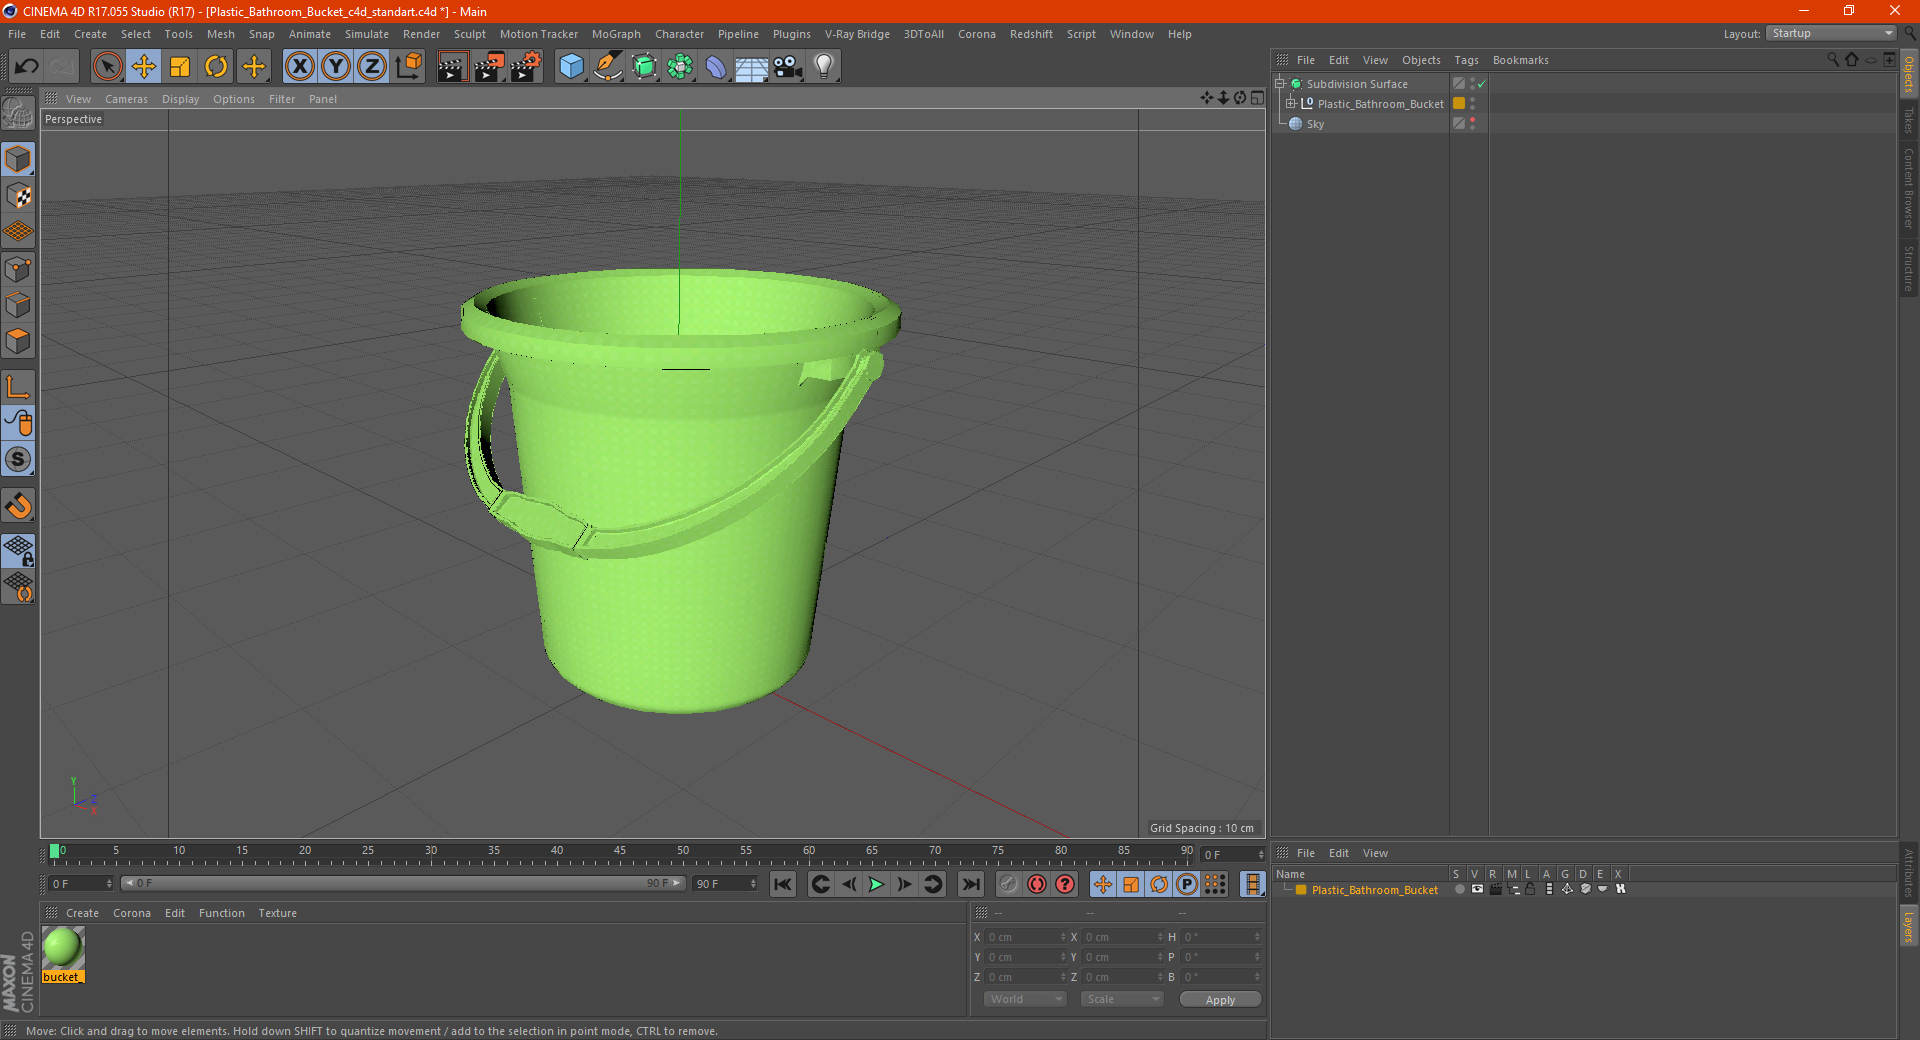The width and height of the screenshot is (1920, 1040).
Task: Switch to Model mode
Action: point(18,160)
